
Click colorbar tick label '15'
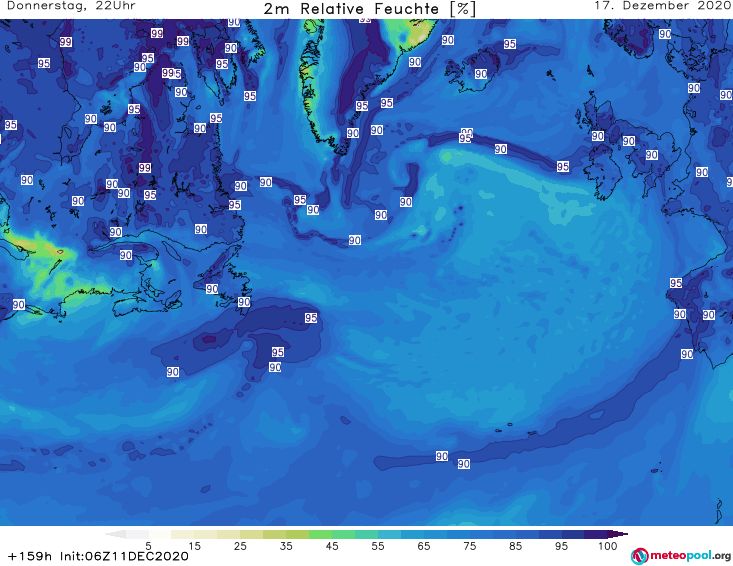194,546
